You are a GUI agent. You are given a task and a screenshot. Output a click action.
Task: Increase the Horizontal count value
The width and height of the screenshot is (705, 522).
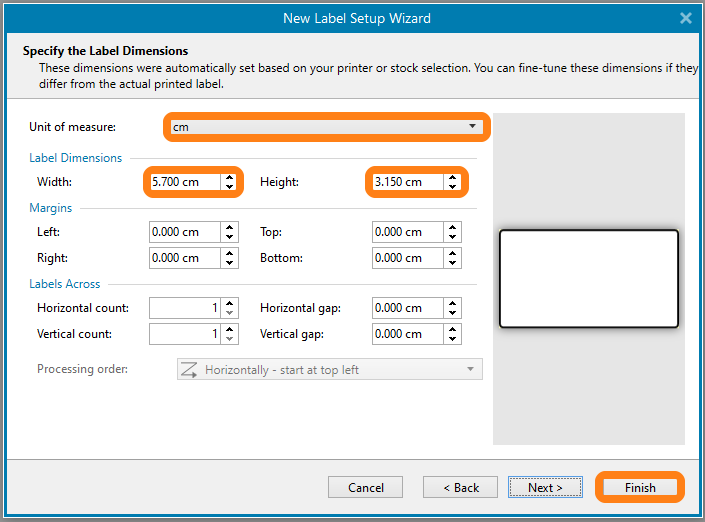pyautogui.click(x=230, y=303)
